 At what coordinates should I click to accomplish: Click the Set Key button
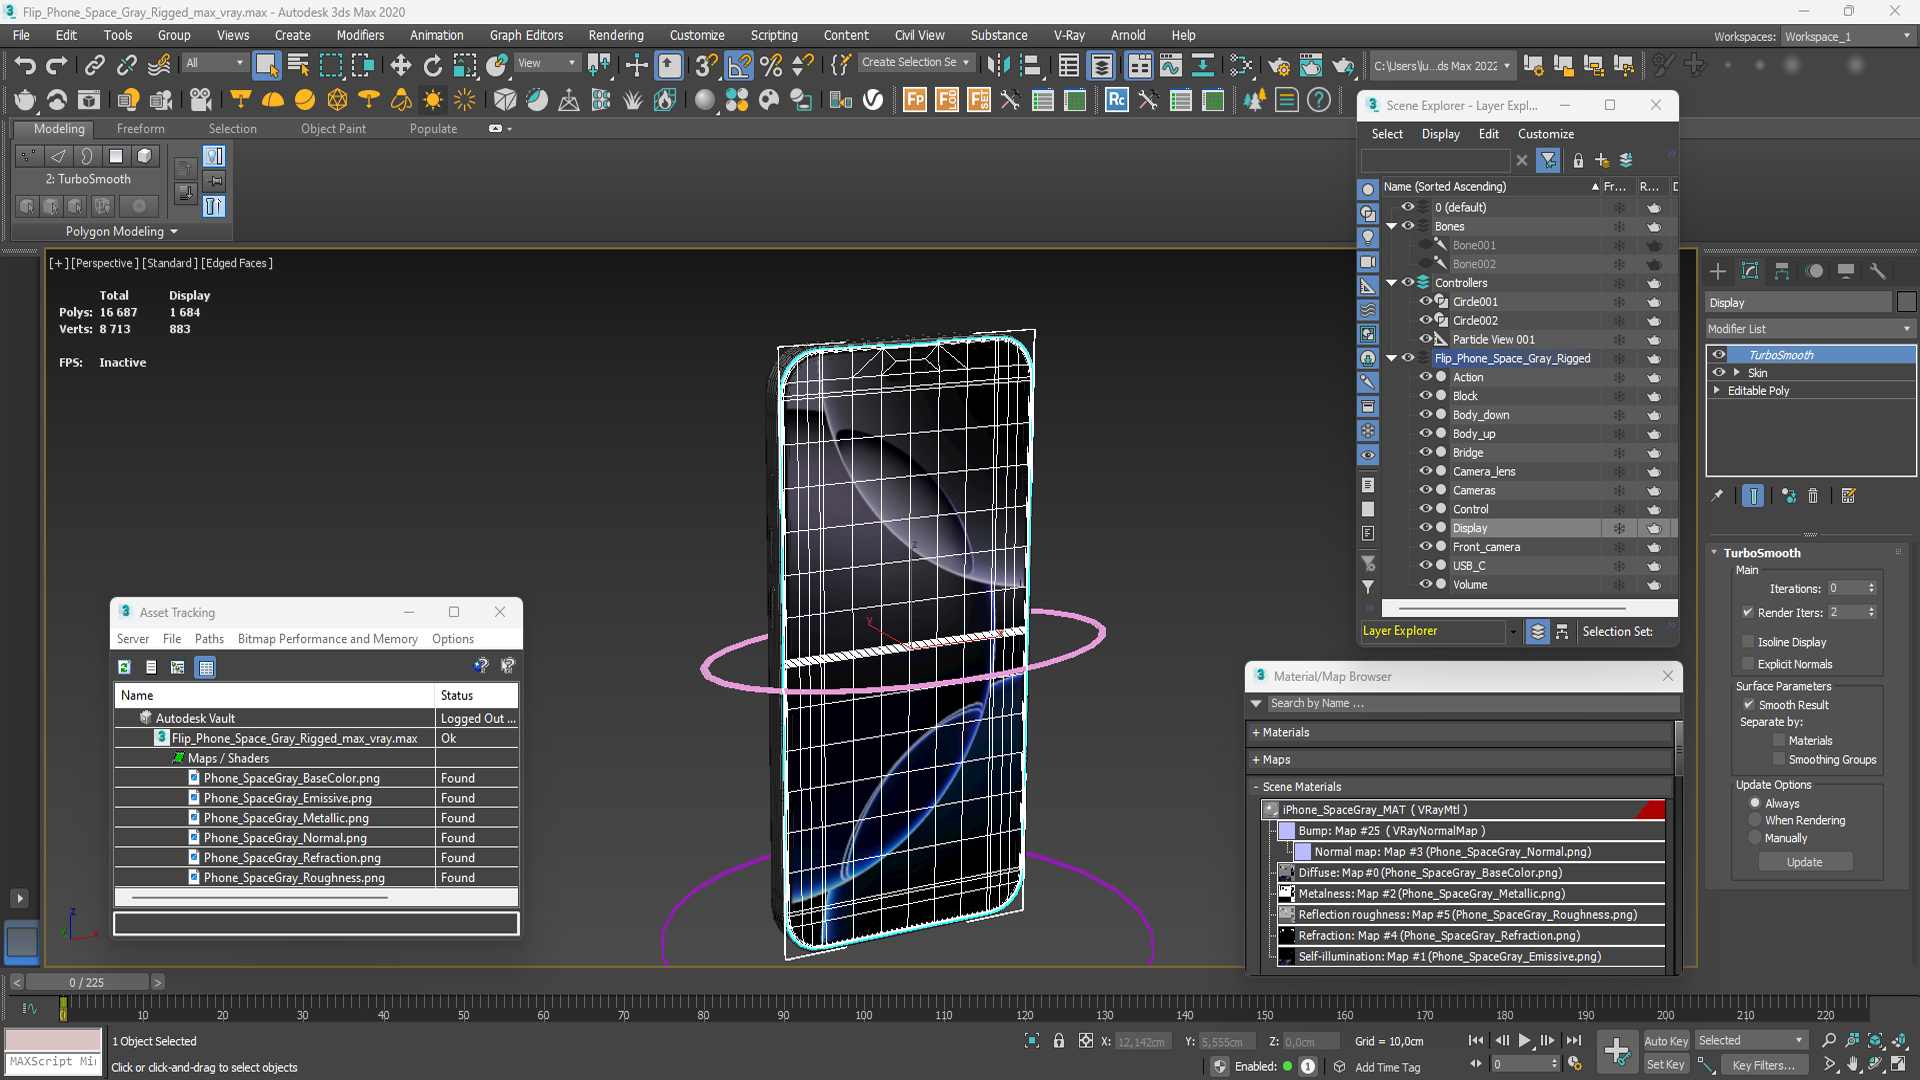[1666, 1065]
